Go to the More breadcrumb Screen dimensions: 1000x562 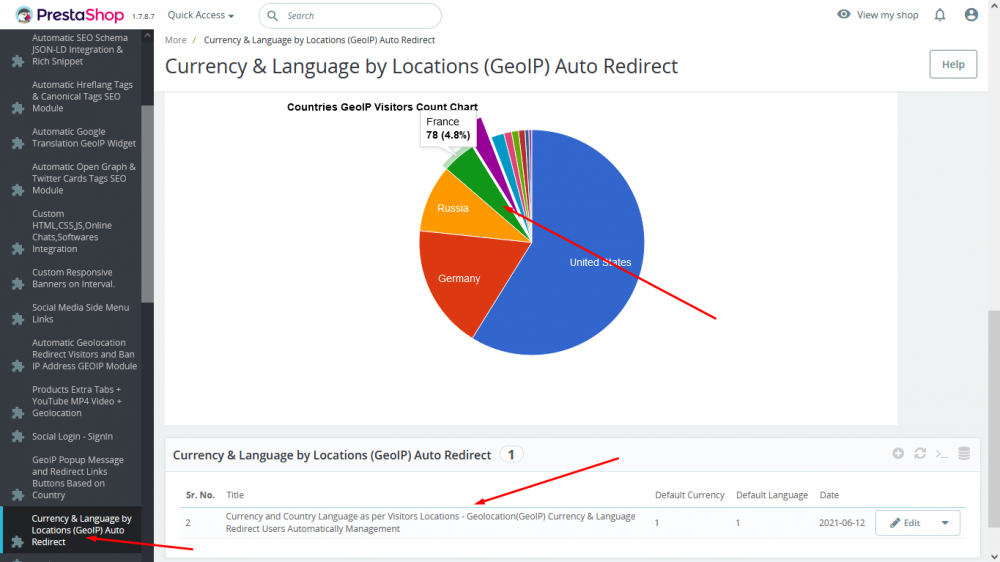(175, 40)
